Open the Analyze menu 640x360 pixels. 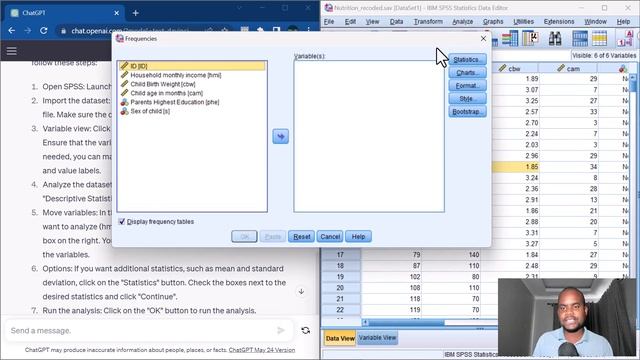point(462,22)
